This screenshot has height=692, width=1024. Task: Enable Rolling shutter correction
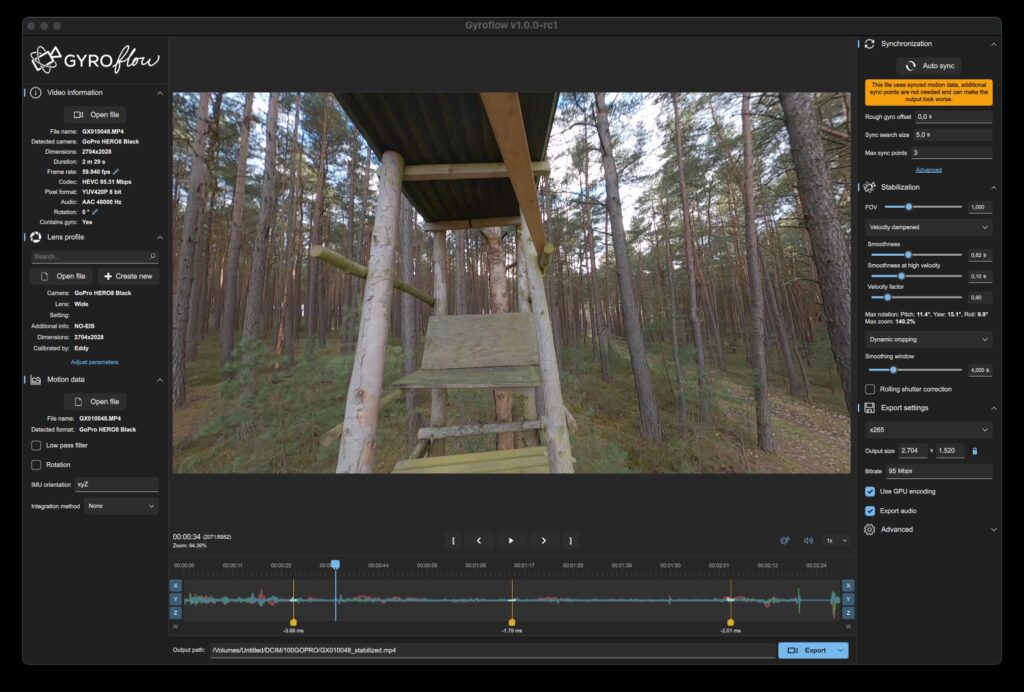click(870, 389)
